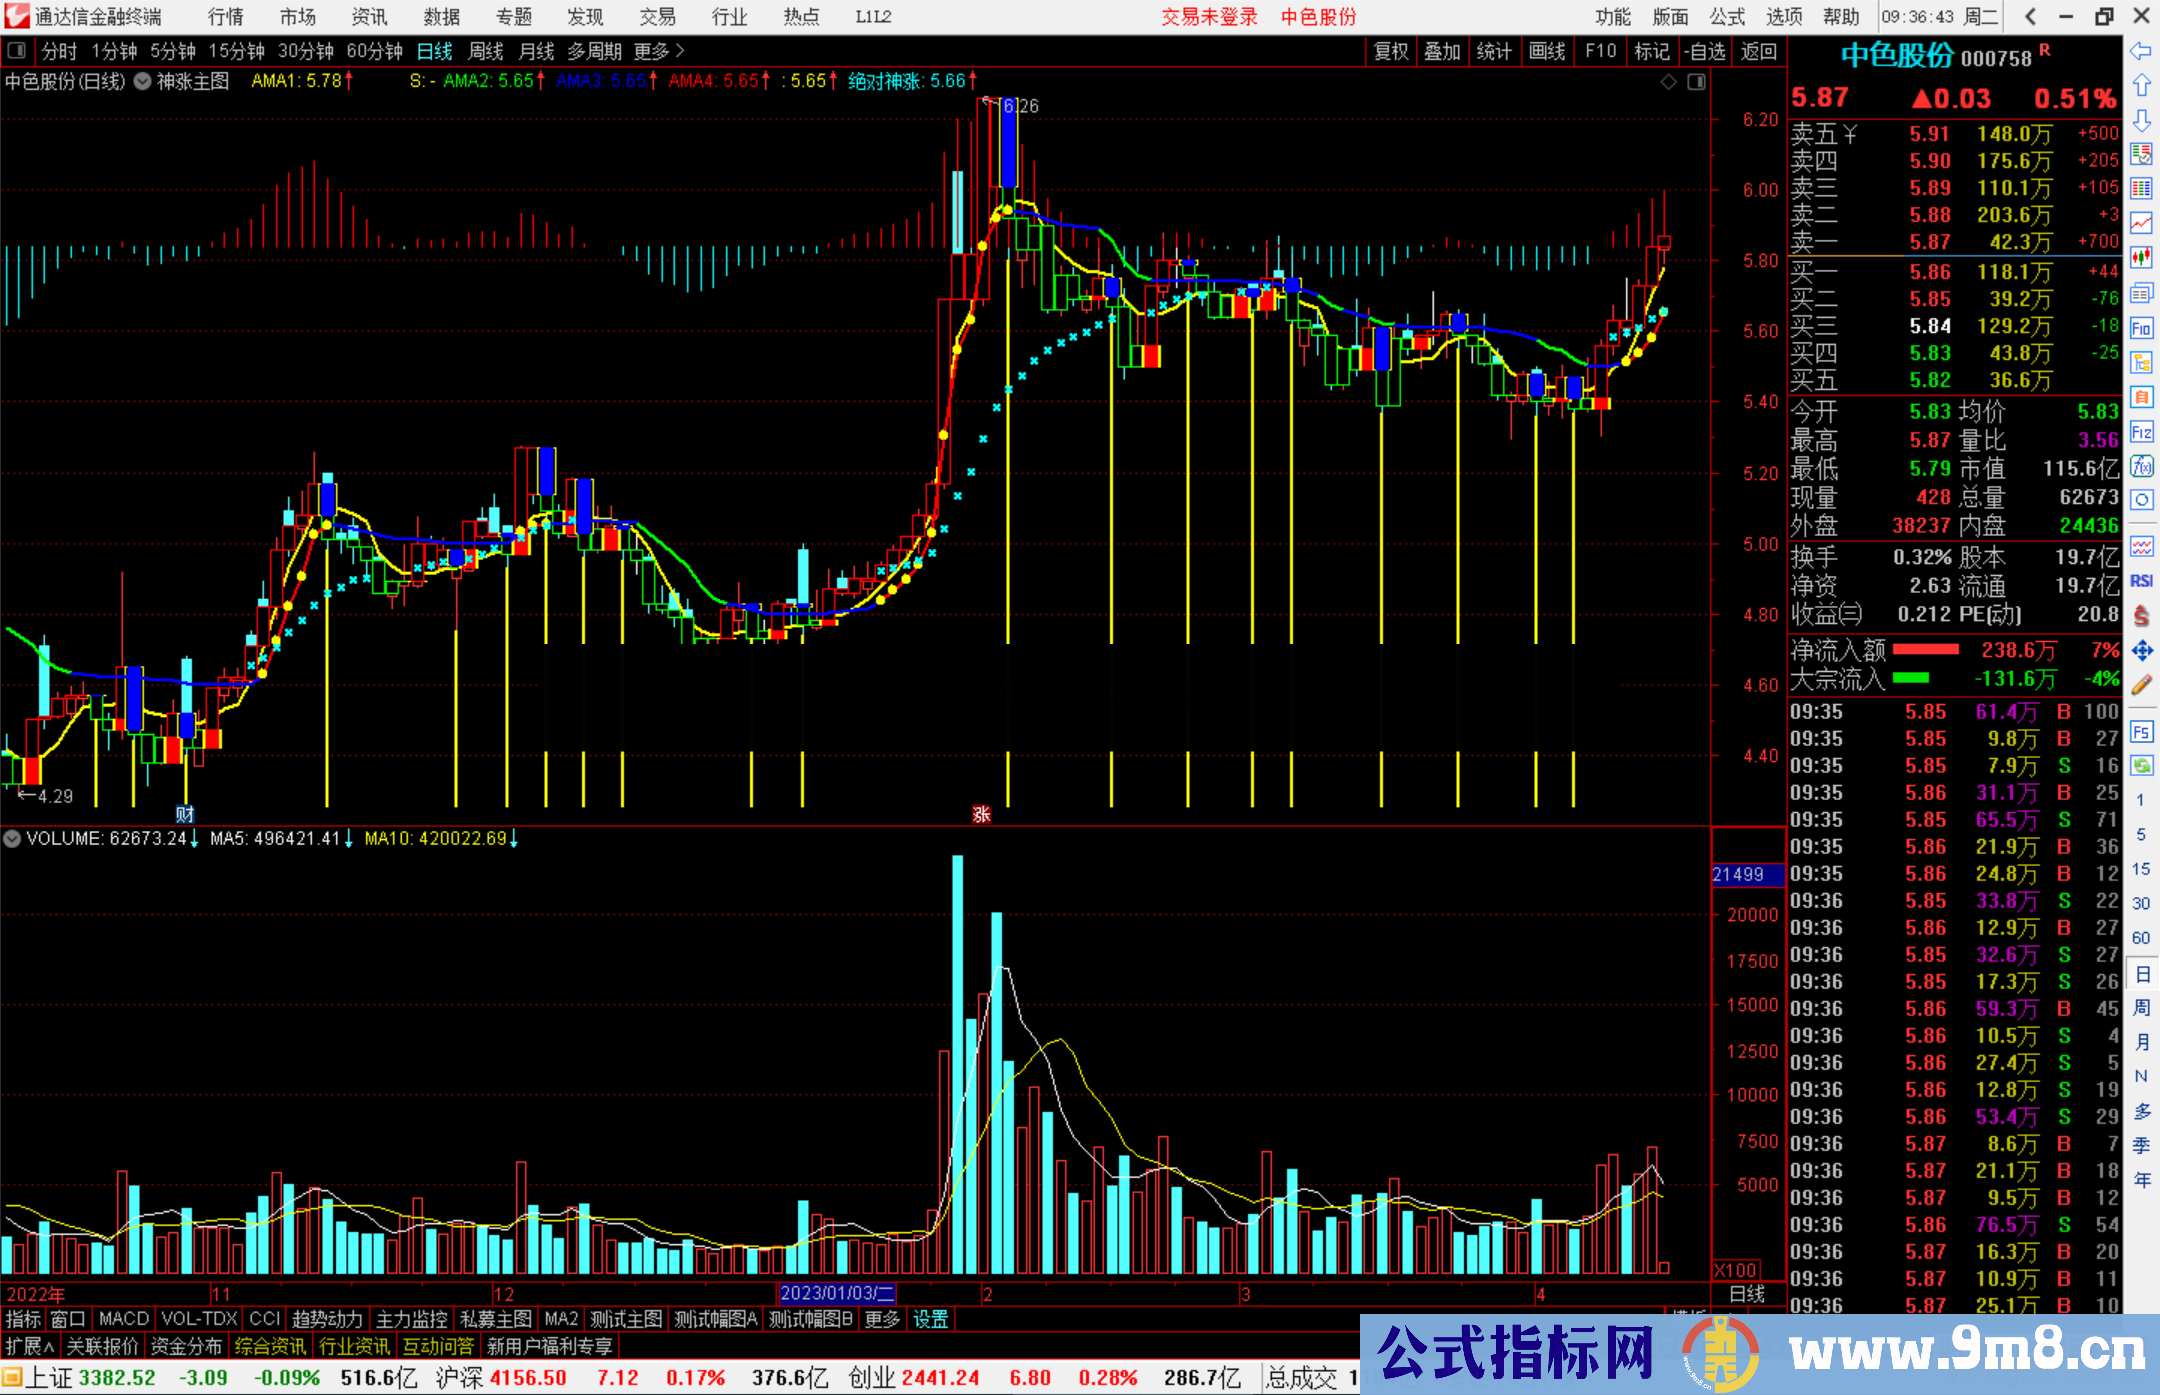
Task: Toggle the checkmark beside 神涨主图 indicator
Action: point(143,81)
